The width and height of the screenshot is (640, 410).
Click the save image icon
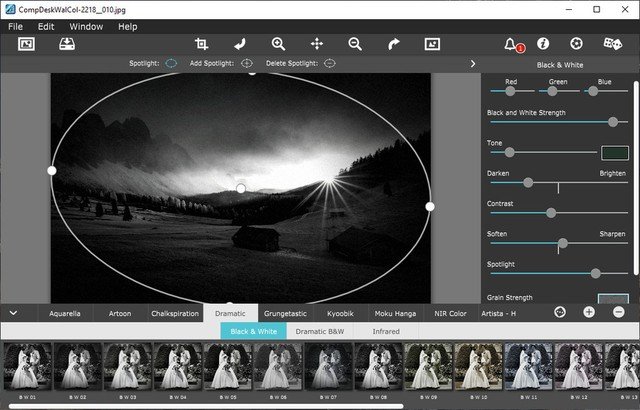[67, 44]
